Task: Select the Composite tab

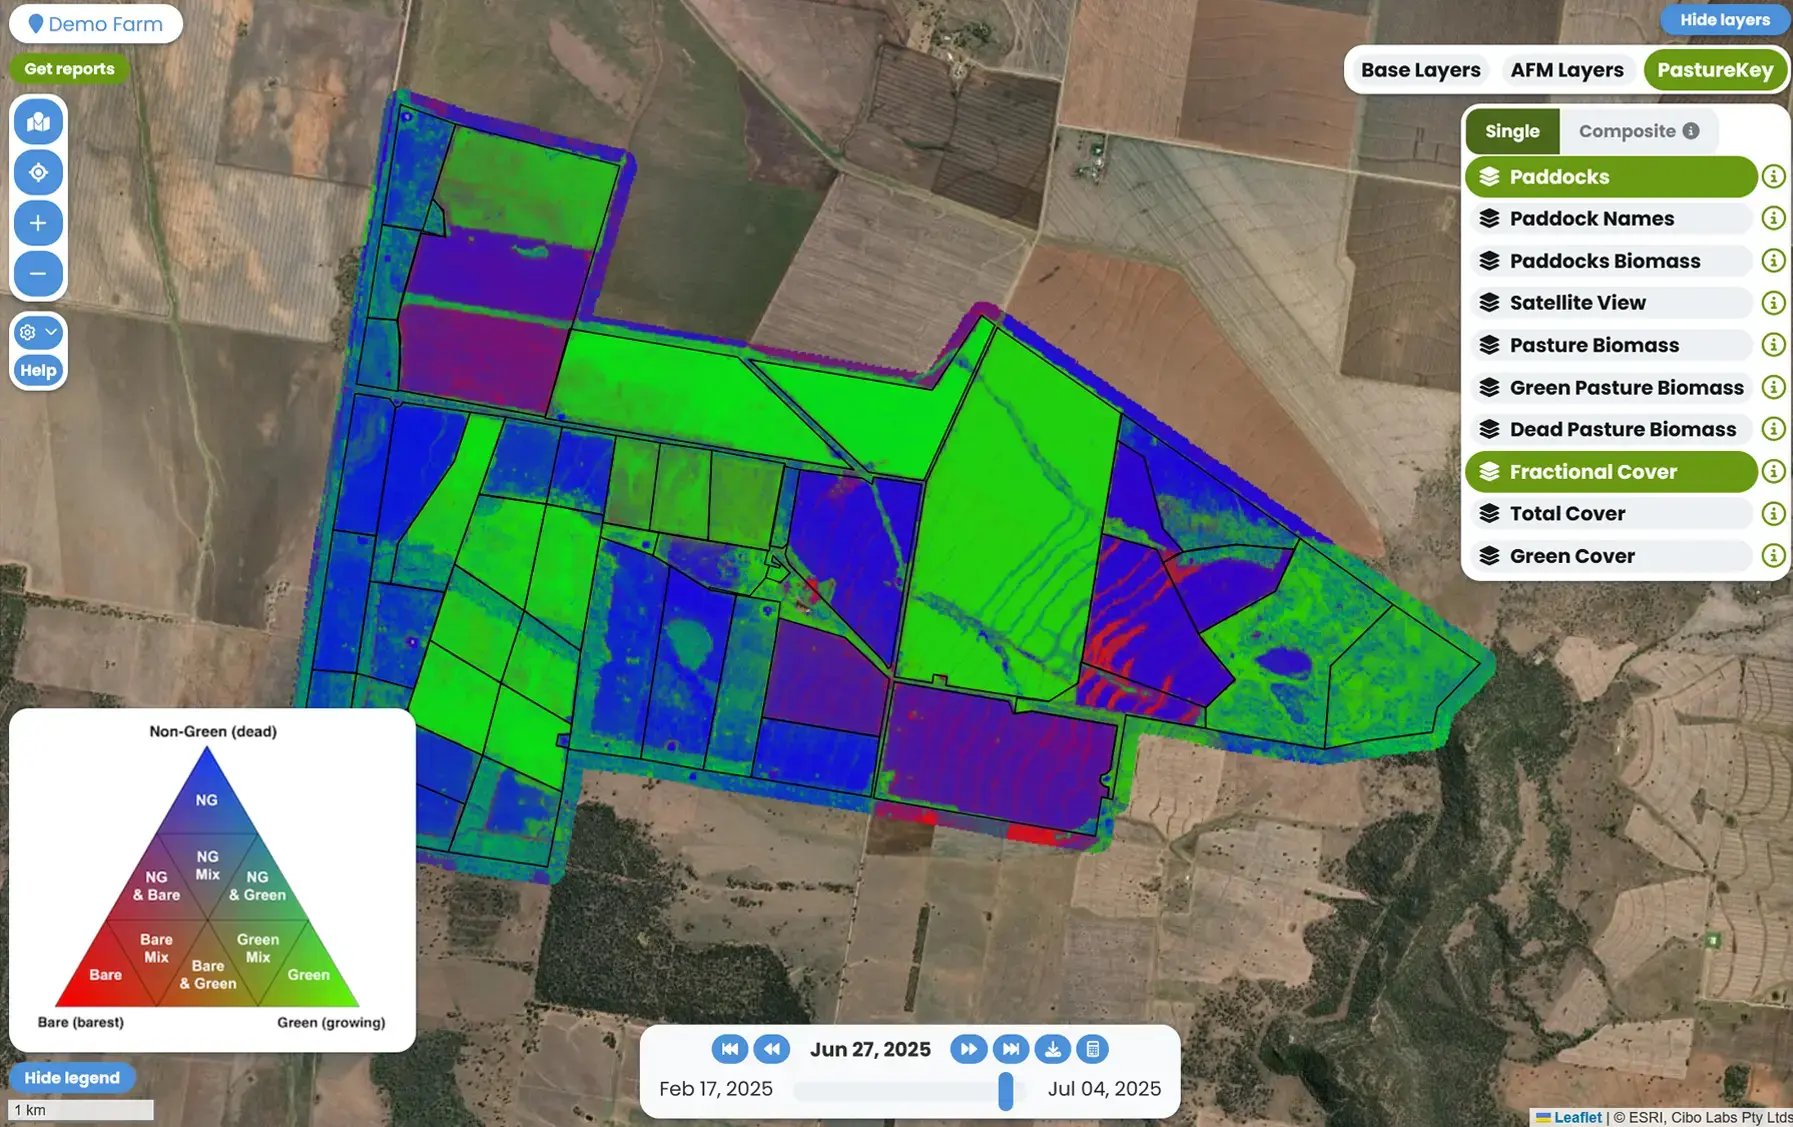Action: pyautogui.click(x=1637, y=131)
